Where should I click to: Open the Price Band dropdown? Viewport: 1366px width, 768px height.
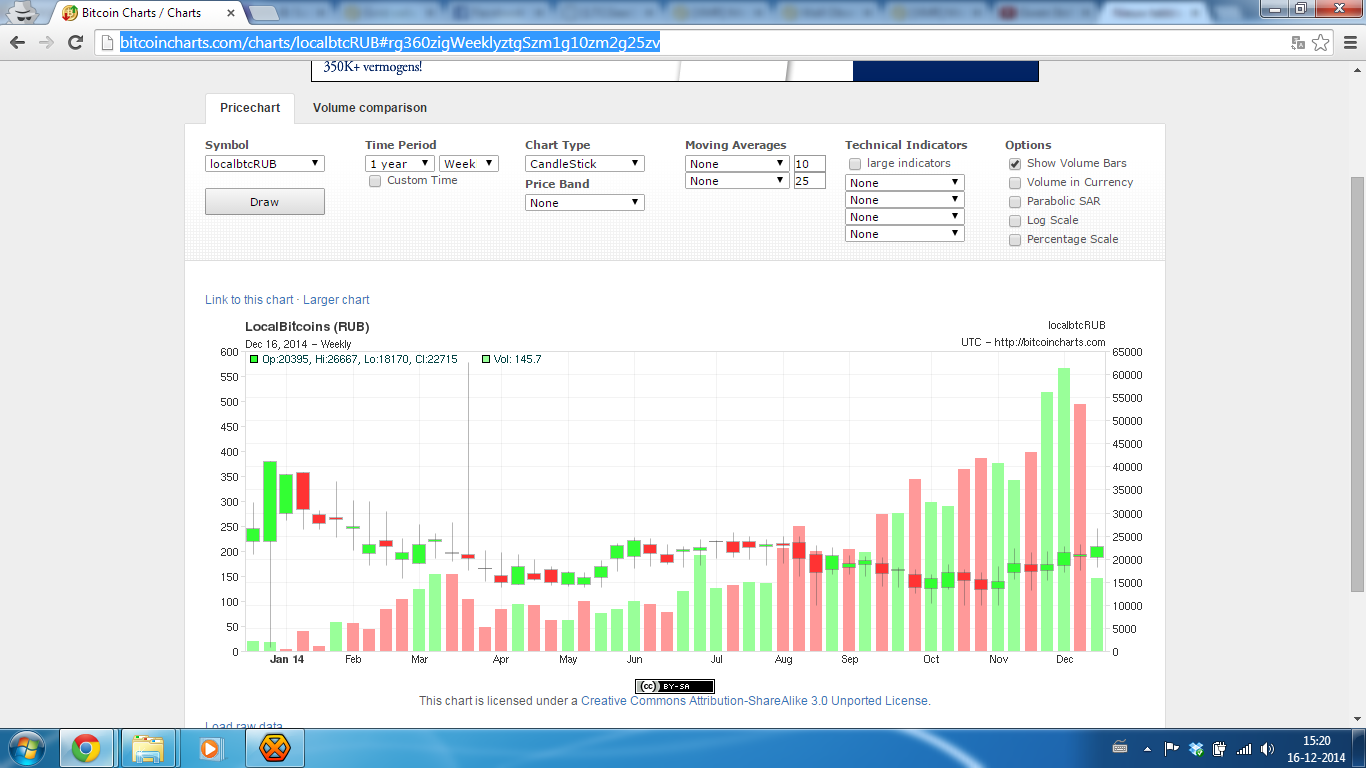(x=585, y=202)
